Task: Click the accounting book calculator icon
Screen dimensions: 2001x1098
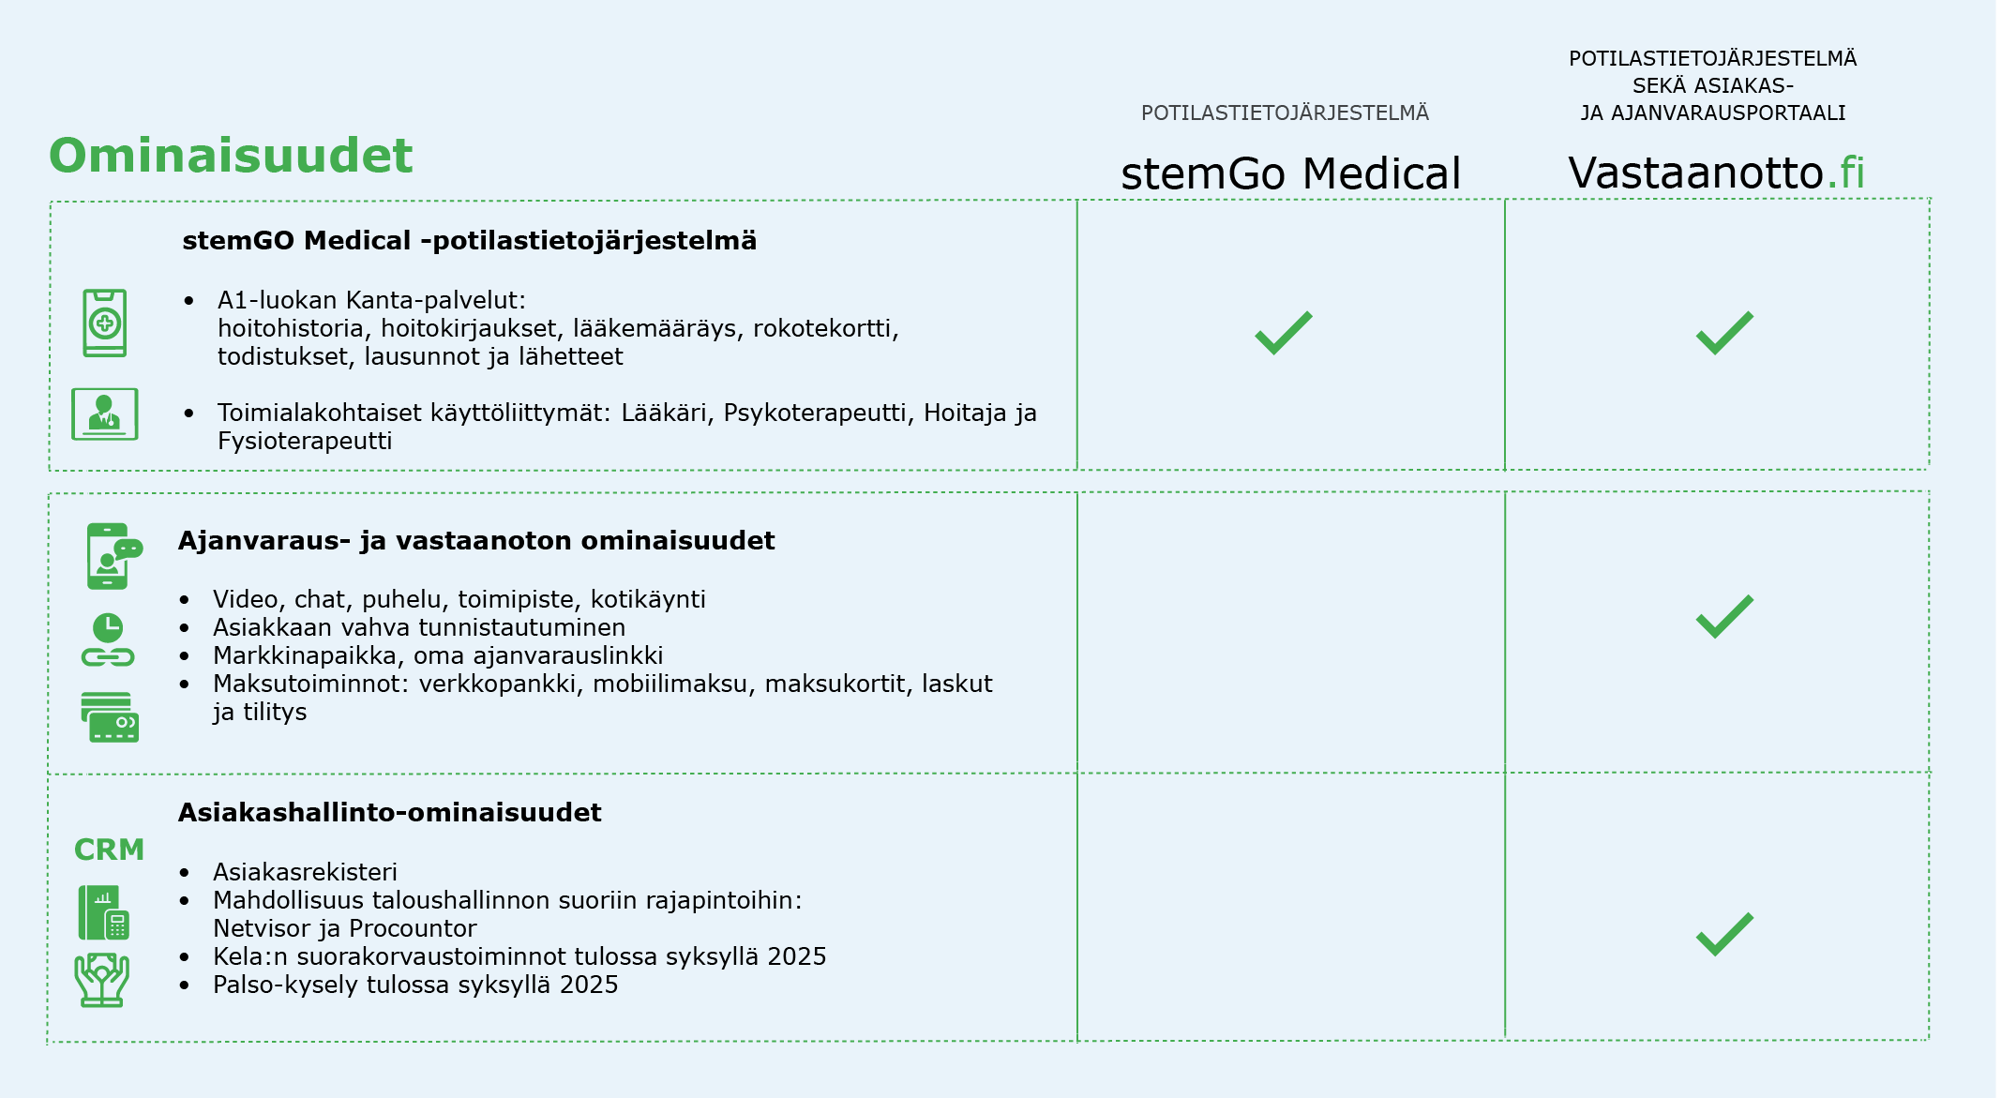Action: tap(104, 912)
